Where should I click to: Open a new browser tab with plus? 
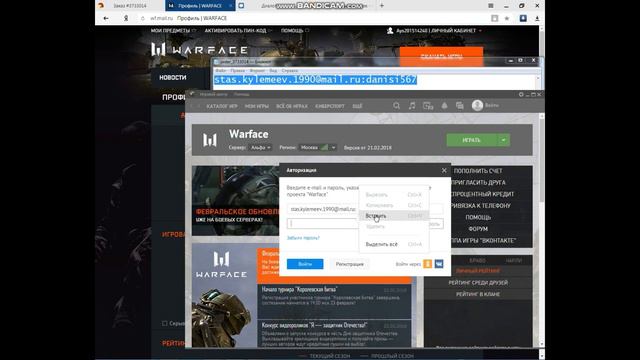382,6
